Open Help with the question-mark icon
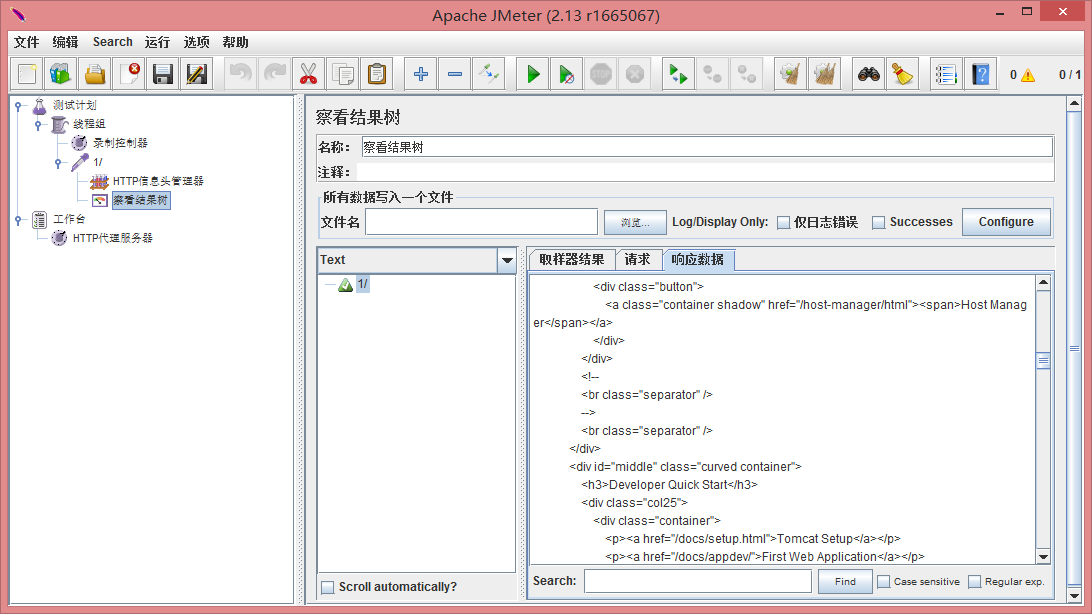This screenshot has height=614, width=1092. pos(980,74)
